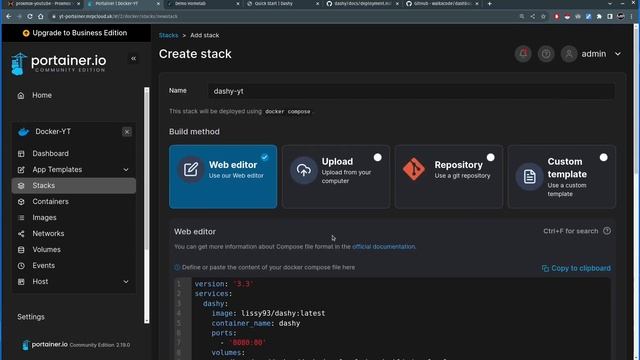Click the Containers cube icon
This screenshot has height=360, width=640.
pyautogui.click(x=21, y=202)
